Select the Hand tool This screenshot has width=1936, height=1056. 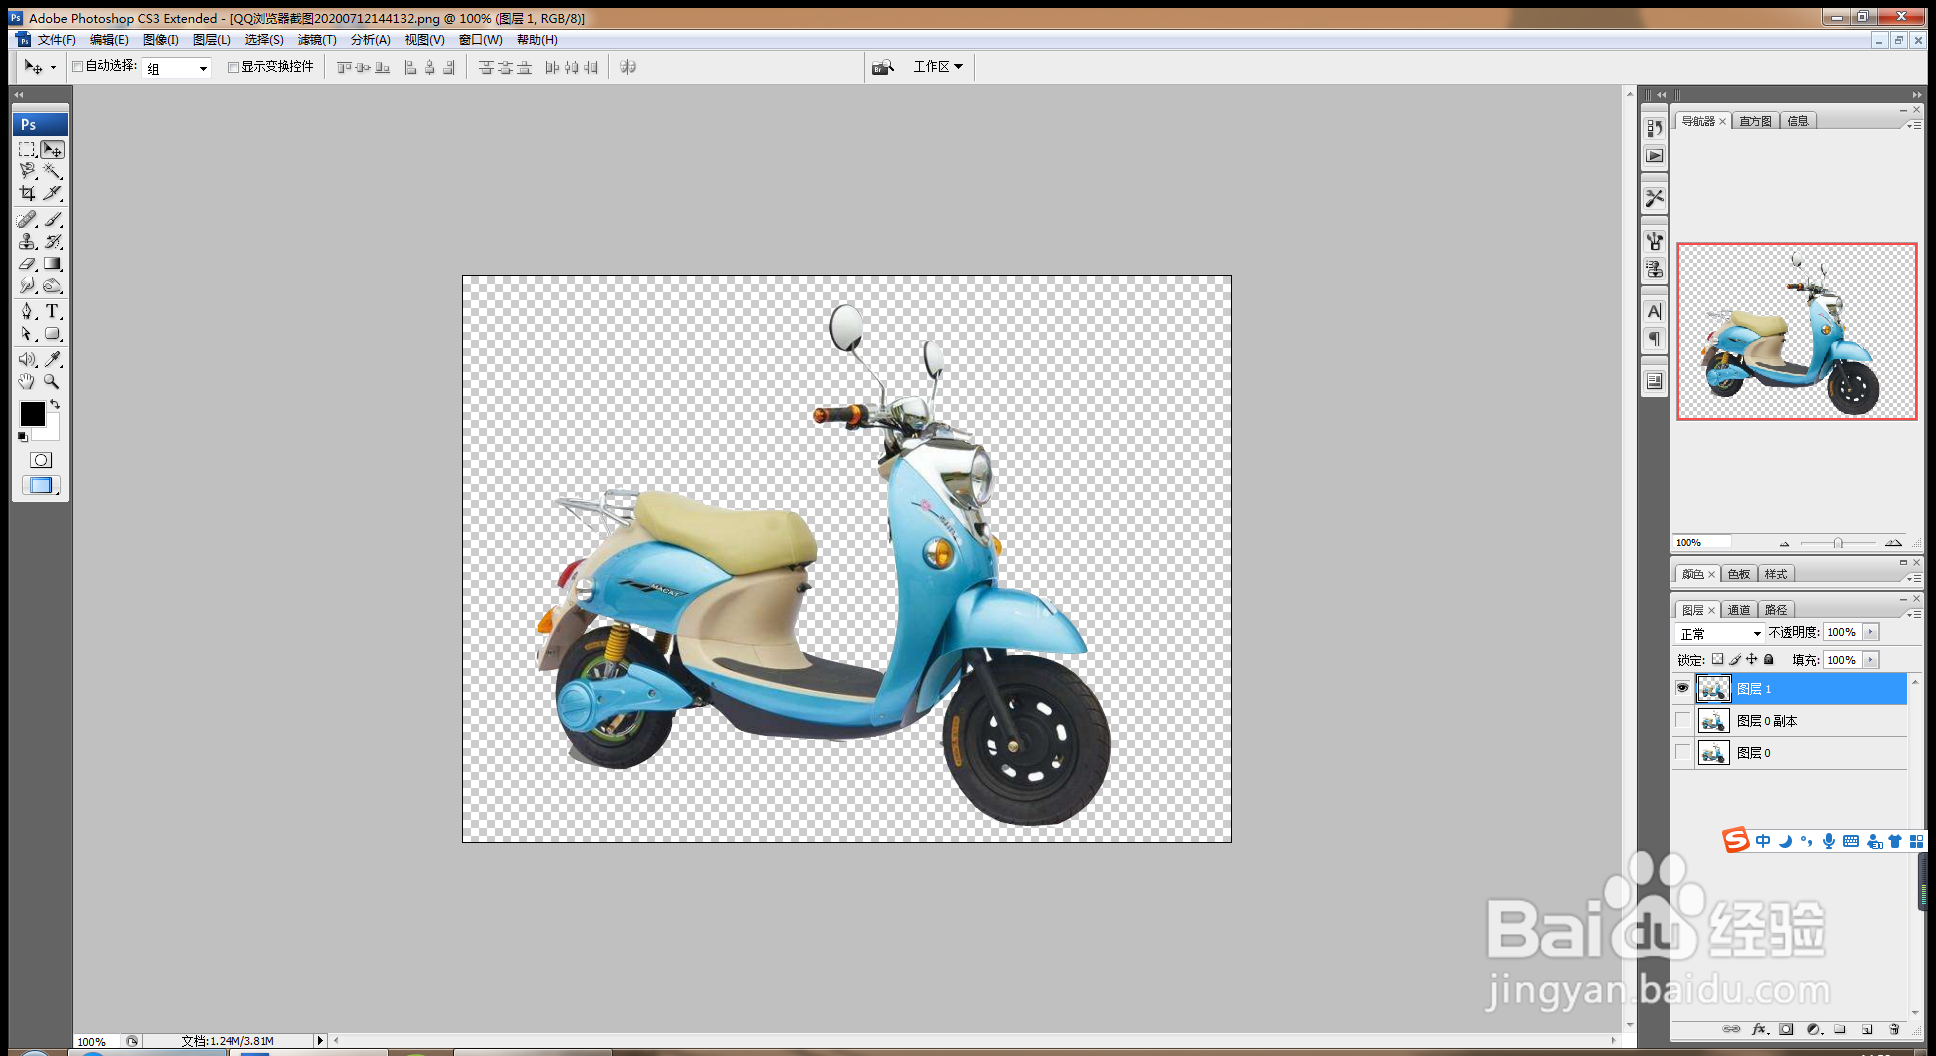click(x=27, y=381)
